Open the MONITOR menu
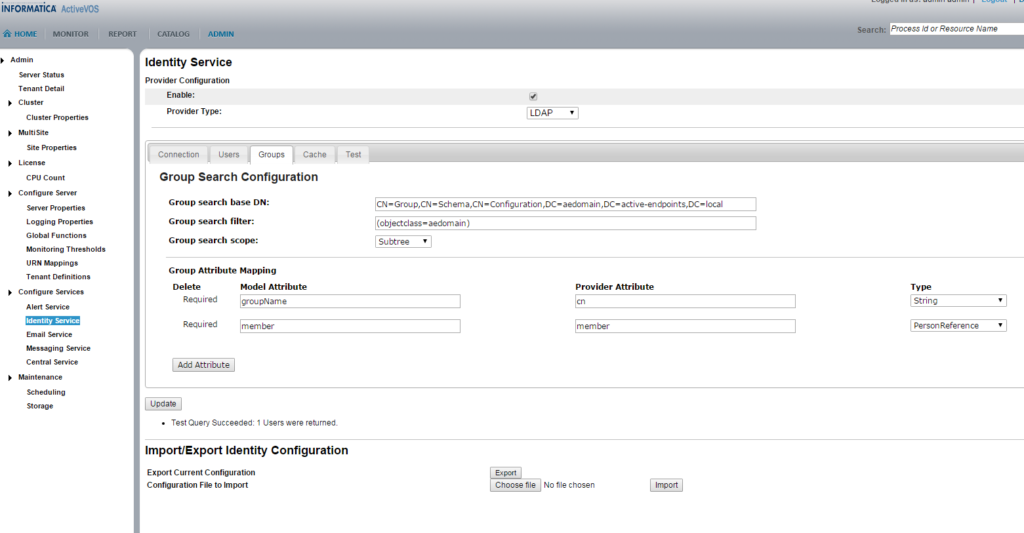The height and width of the screenshot is (533, 1024). tap(71, 34)
